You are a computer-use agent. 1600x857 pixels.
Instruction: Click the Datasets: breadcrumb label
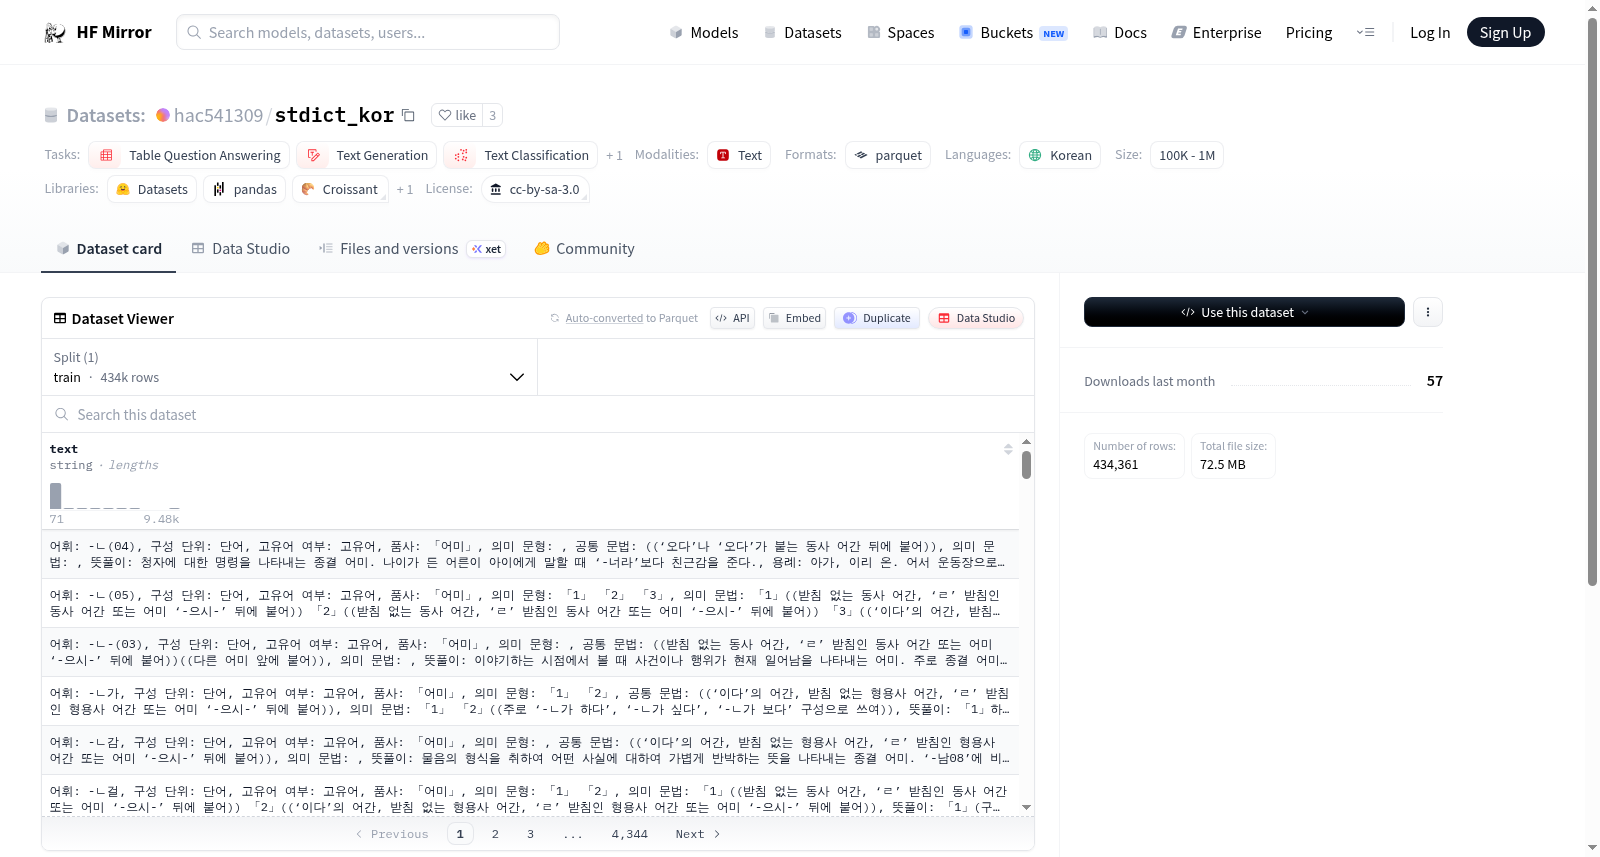[106, 115]
